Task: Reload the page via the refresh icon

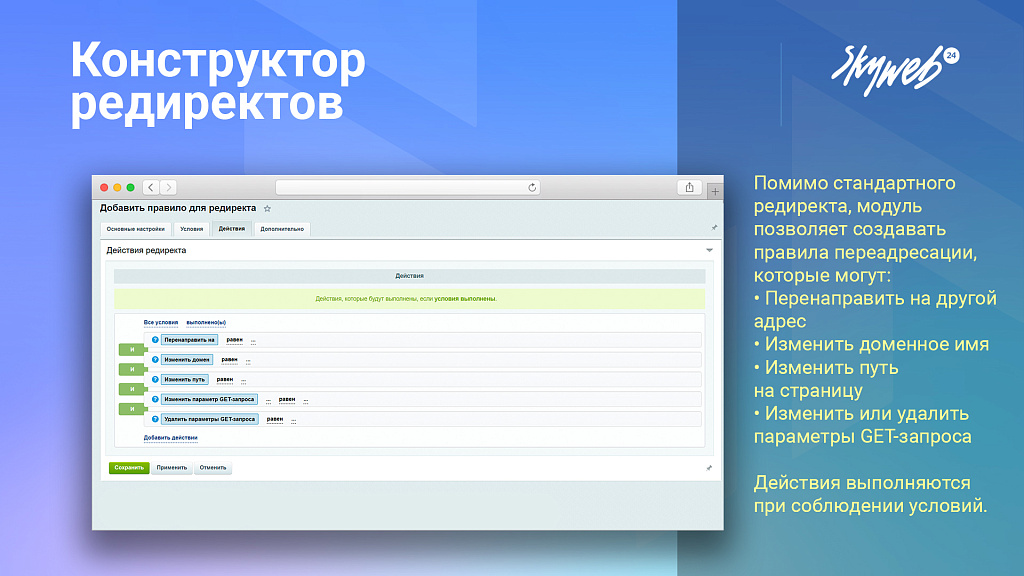Action: 532,186
